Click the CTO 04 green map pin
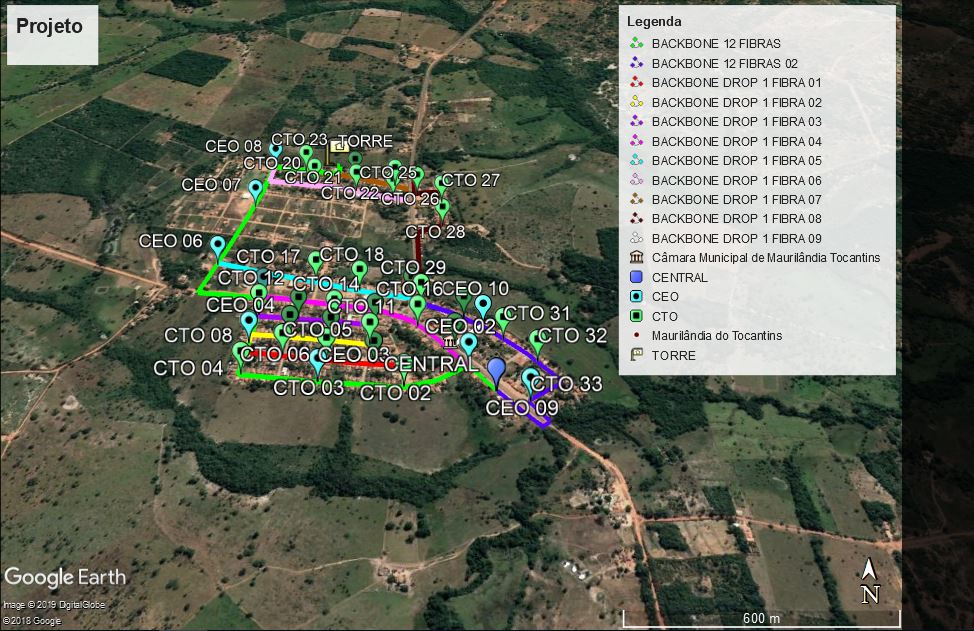 pos(240,354)
